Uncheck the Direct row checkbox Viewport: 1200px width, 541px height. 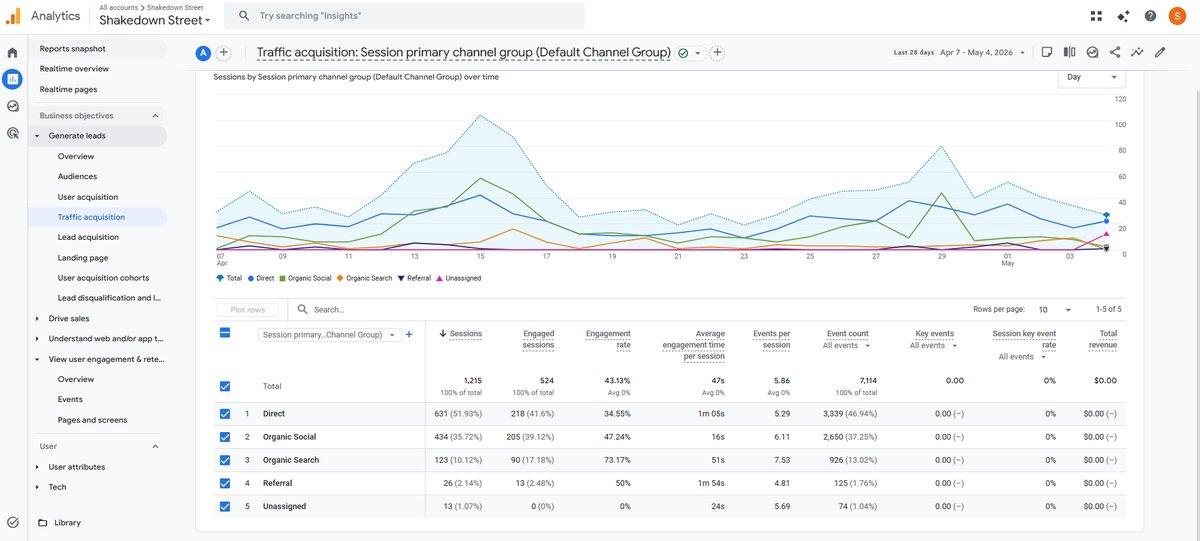tap(225, 413)
